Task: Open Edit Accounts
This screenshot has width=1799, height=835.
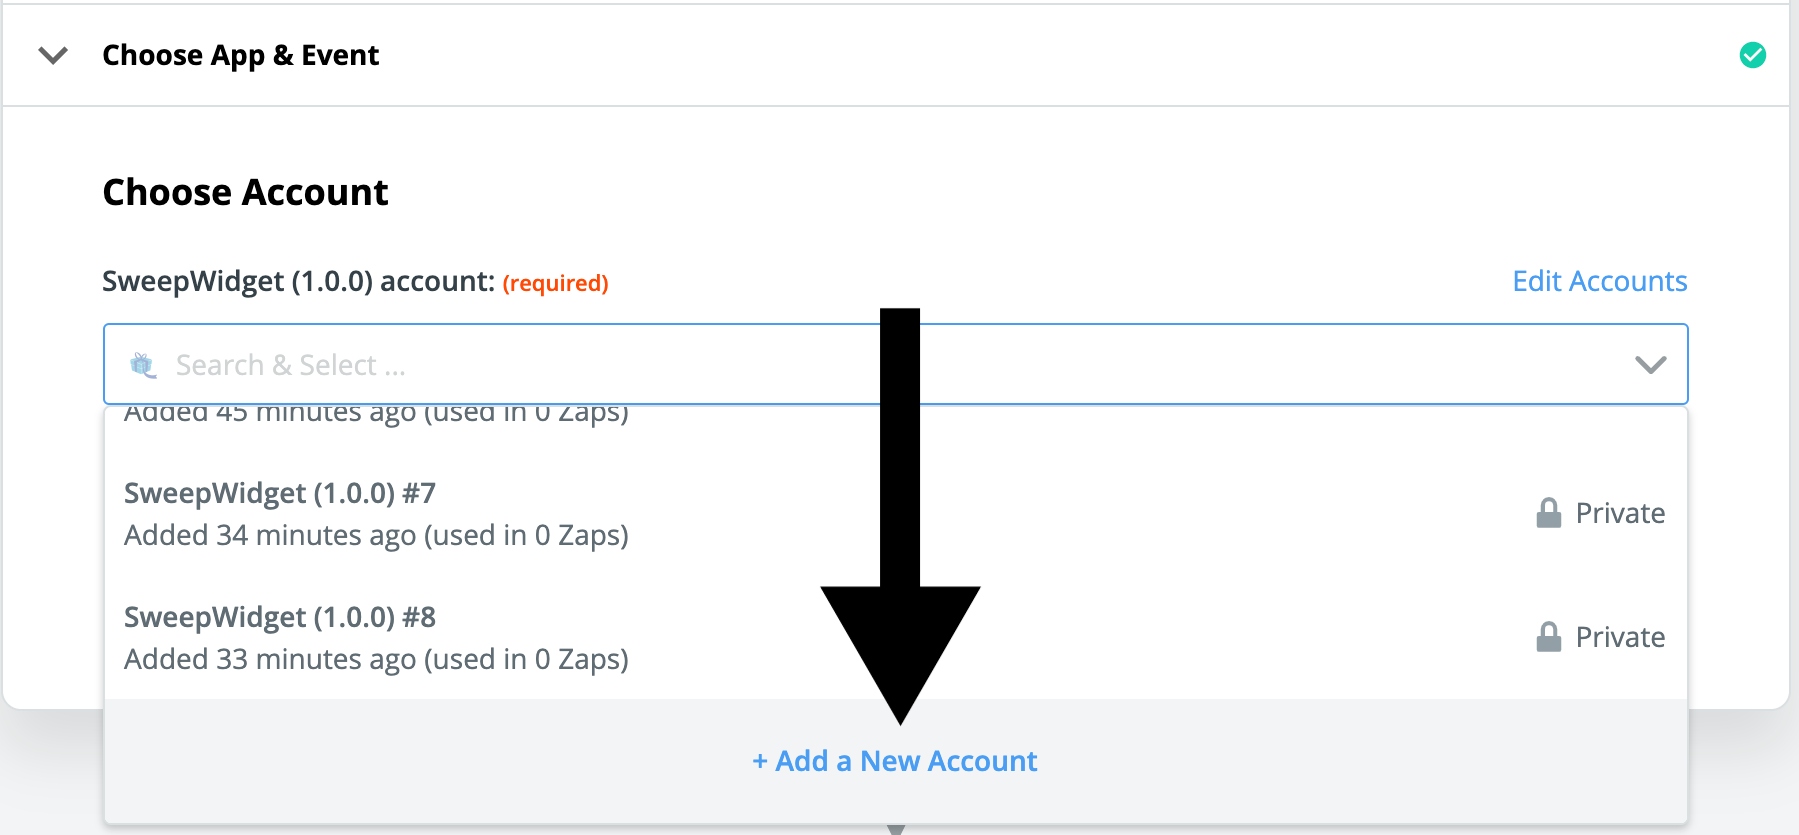Action: [1599, 281]
